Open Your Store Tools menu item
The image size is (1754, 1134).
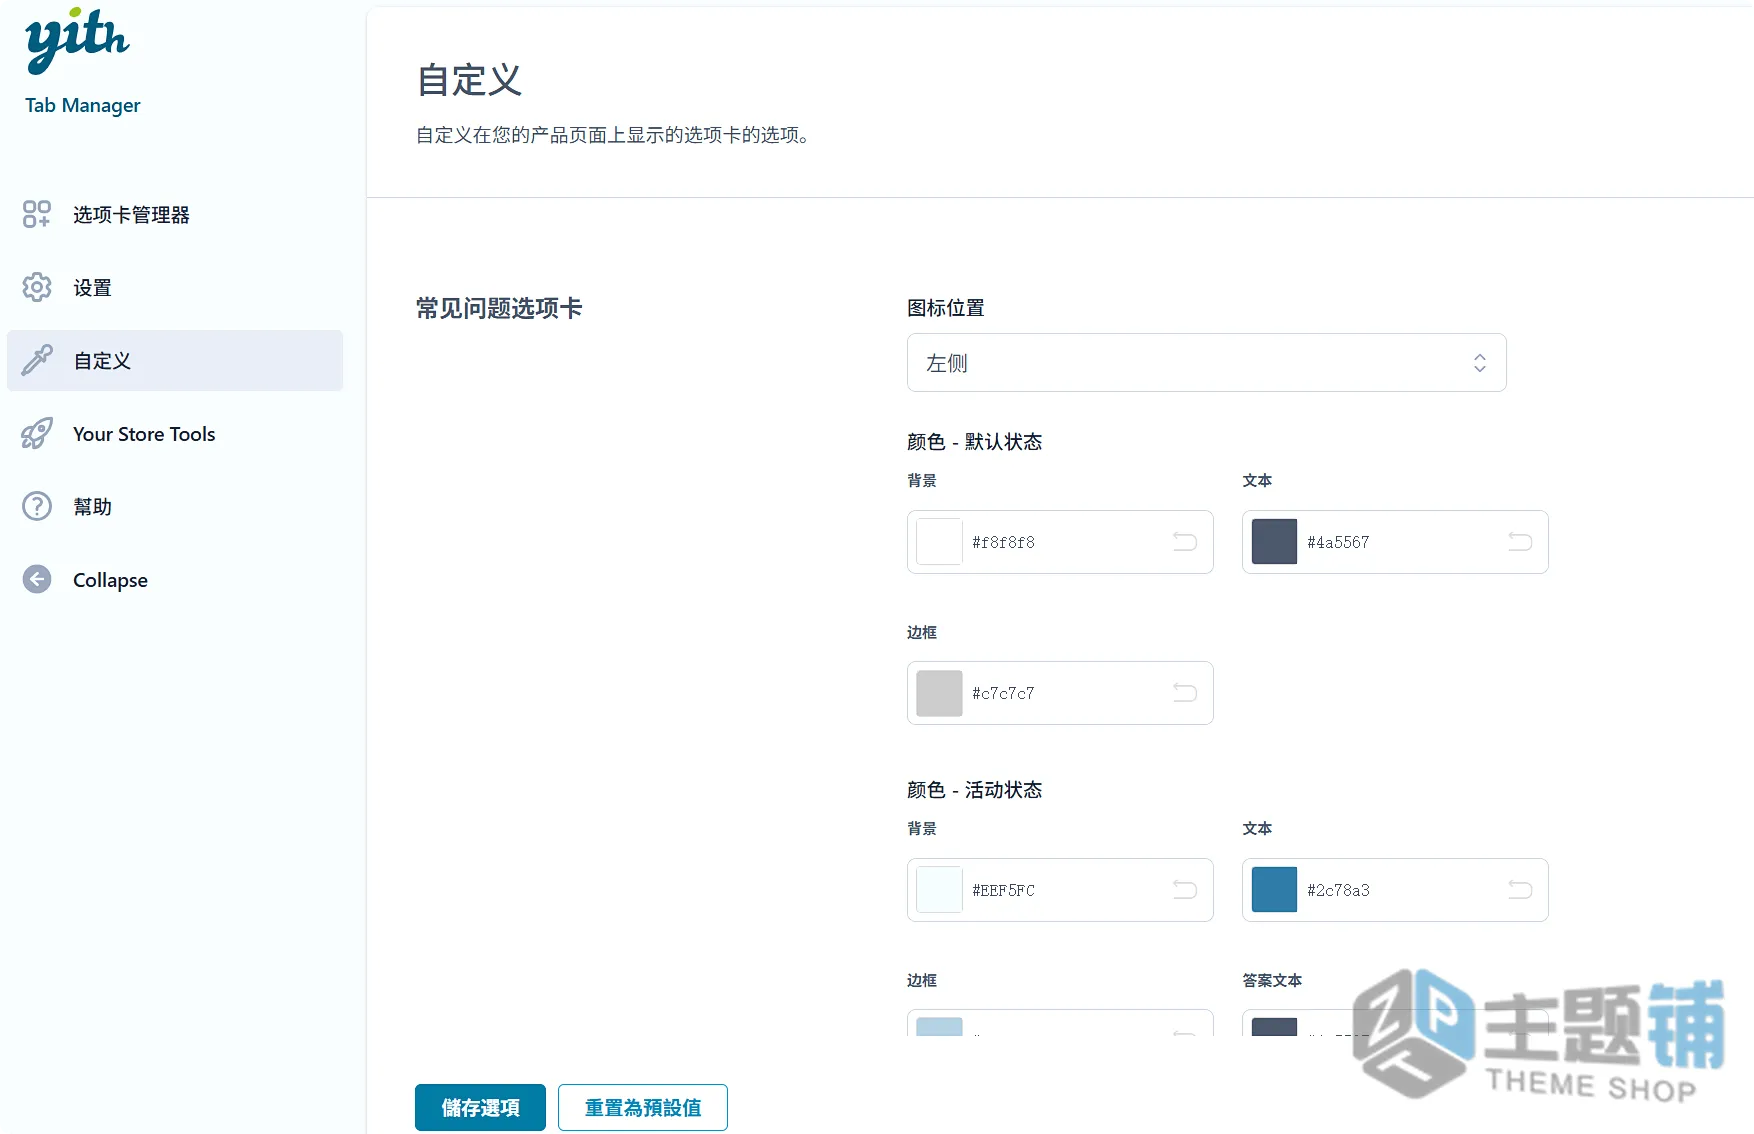(x=175, y=433)
